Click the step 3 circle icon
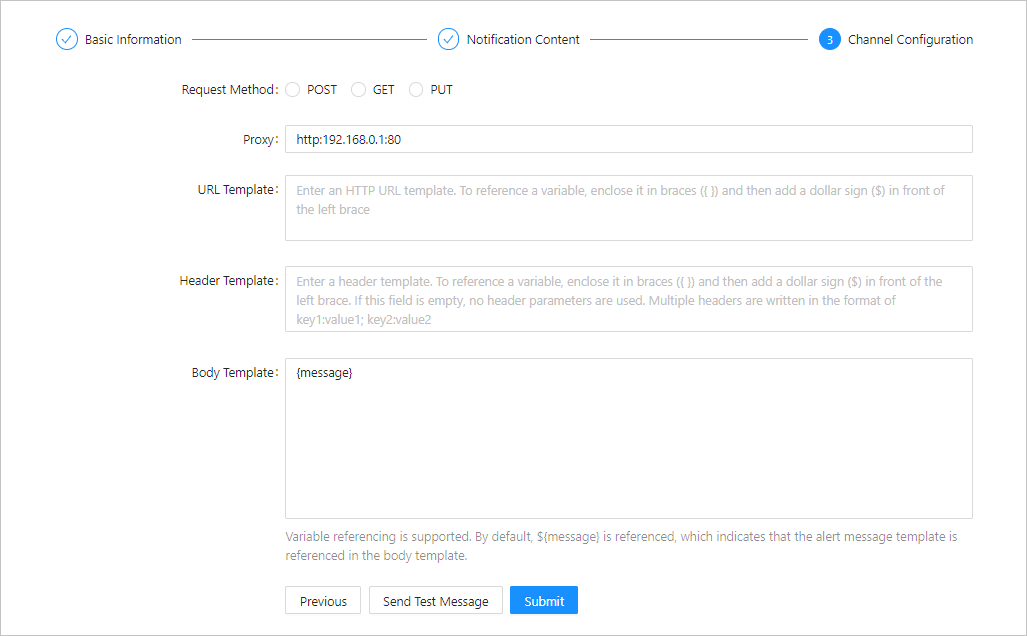 coord(829,39)
